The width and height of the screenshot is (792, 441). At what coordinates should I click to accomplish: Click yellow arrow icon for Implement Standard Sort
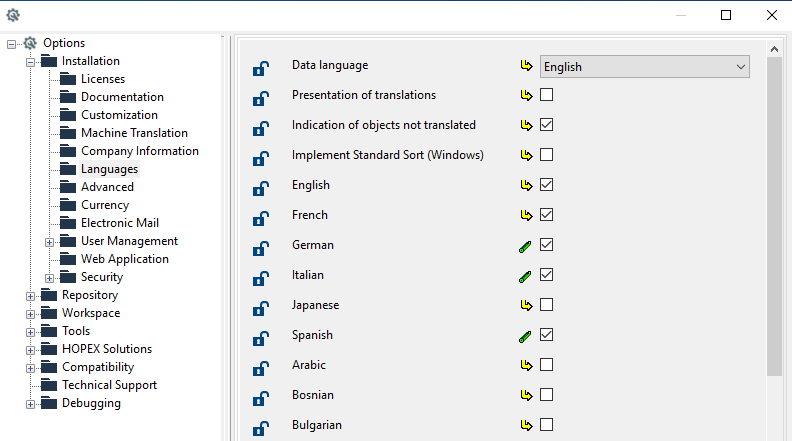click(526, 156)
